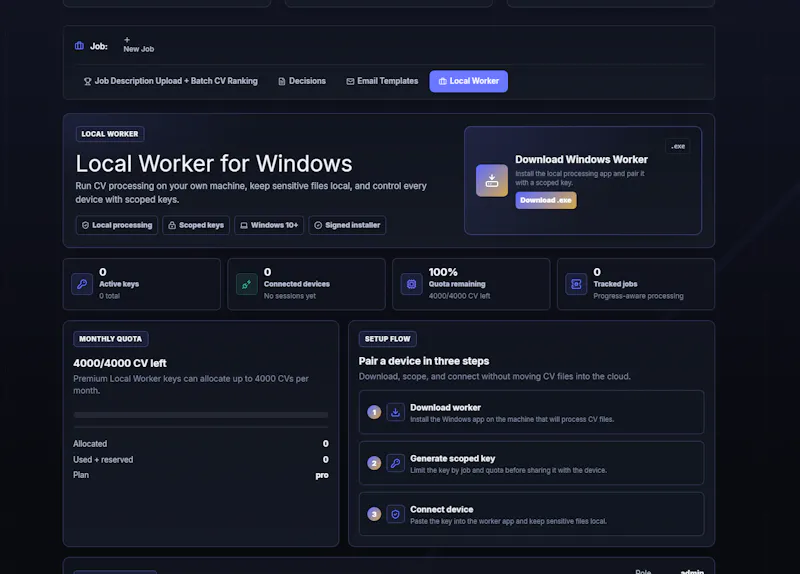
Task: Click the laptop icon in Windows 10+ chip
Action: pyautogui.click(x=244, y=226)
